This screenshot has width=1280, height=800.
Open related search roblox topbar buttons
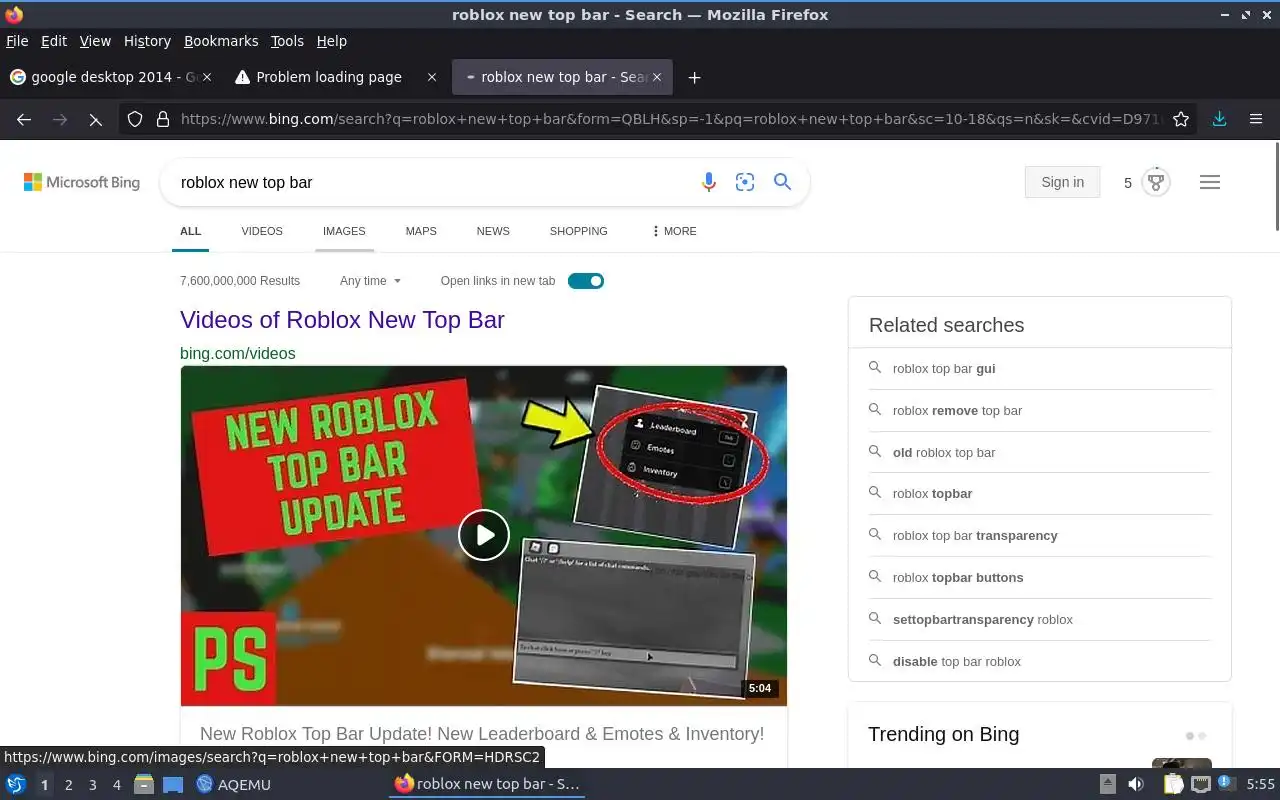958,577
